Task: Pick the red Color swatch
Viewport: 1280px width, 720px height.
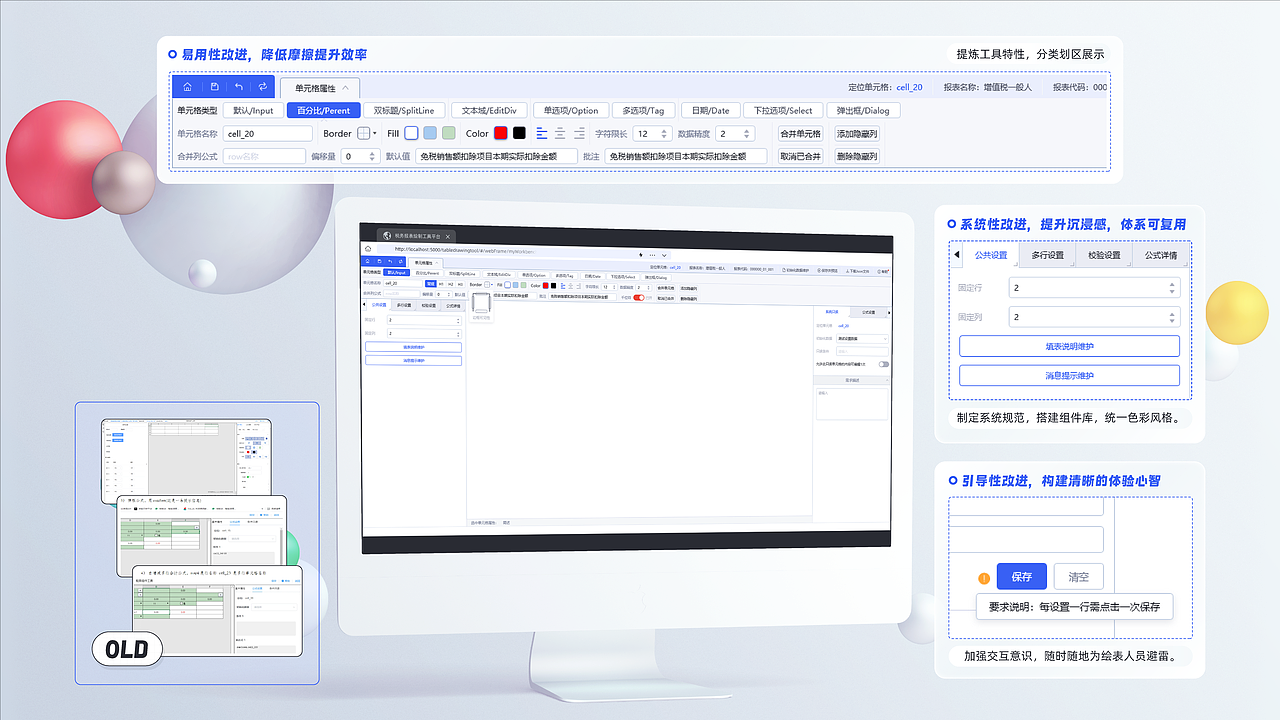Action: (x=500, y=133)
